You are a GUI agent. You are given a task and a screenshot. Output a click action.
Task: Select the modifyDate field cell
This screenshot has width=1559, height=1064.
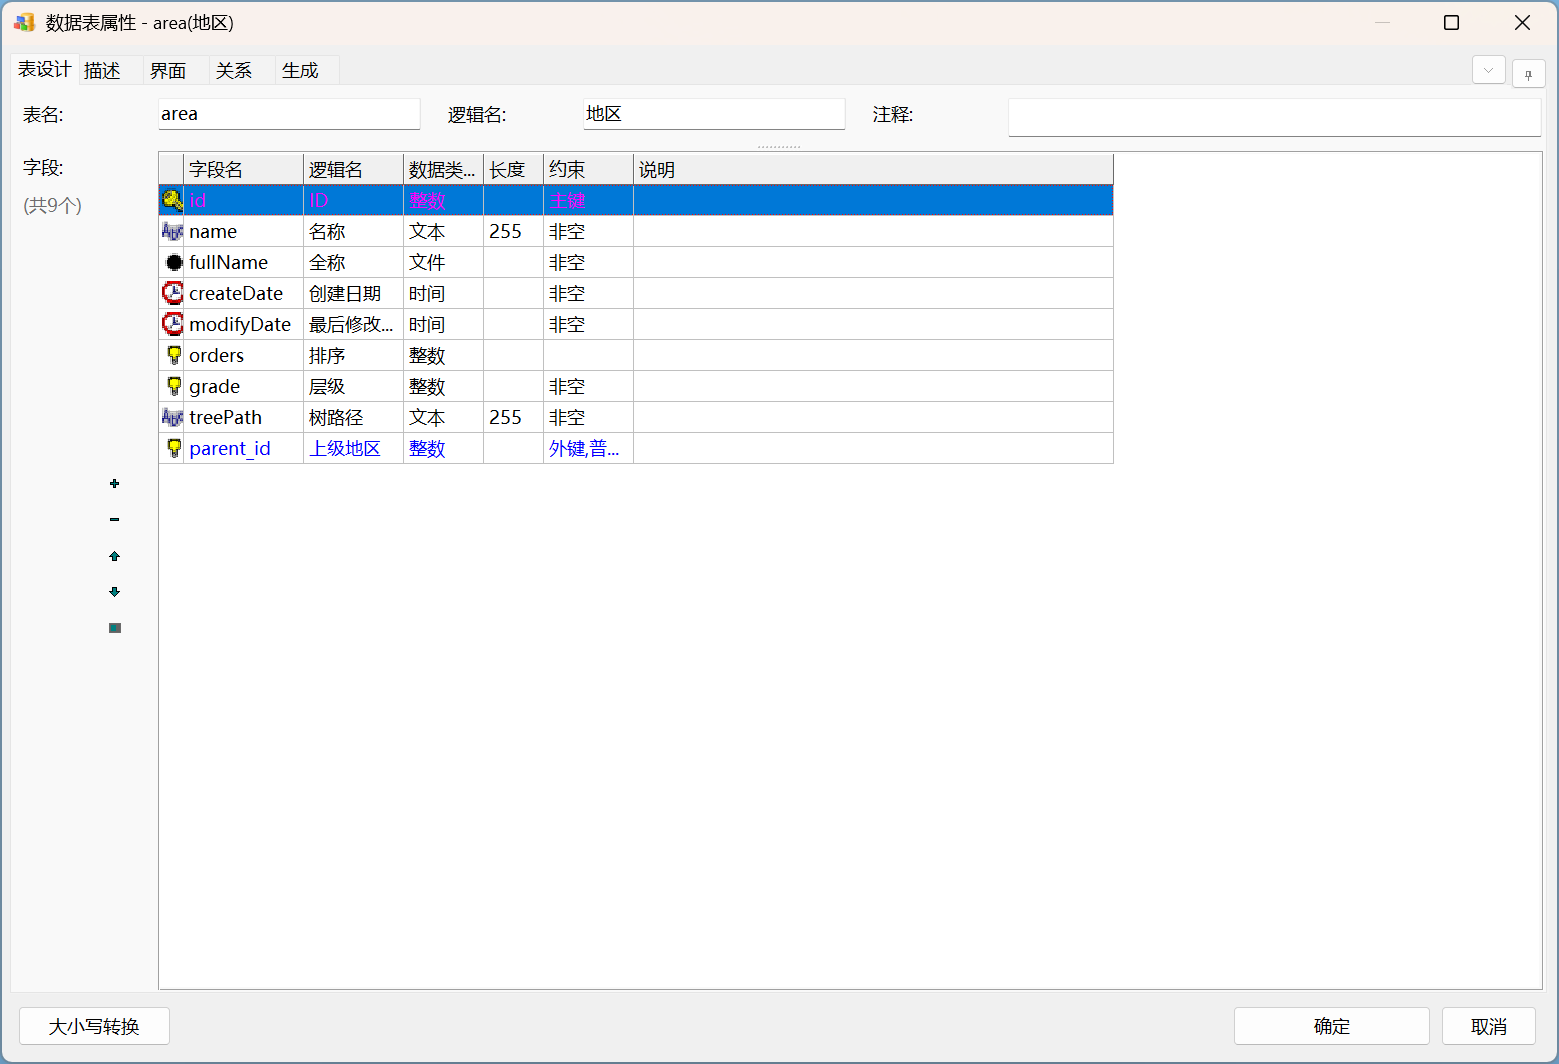pos(243,324)
